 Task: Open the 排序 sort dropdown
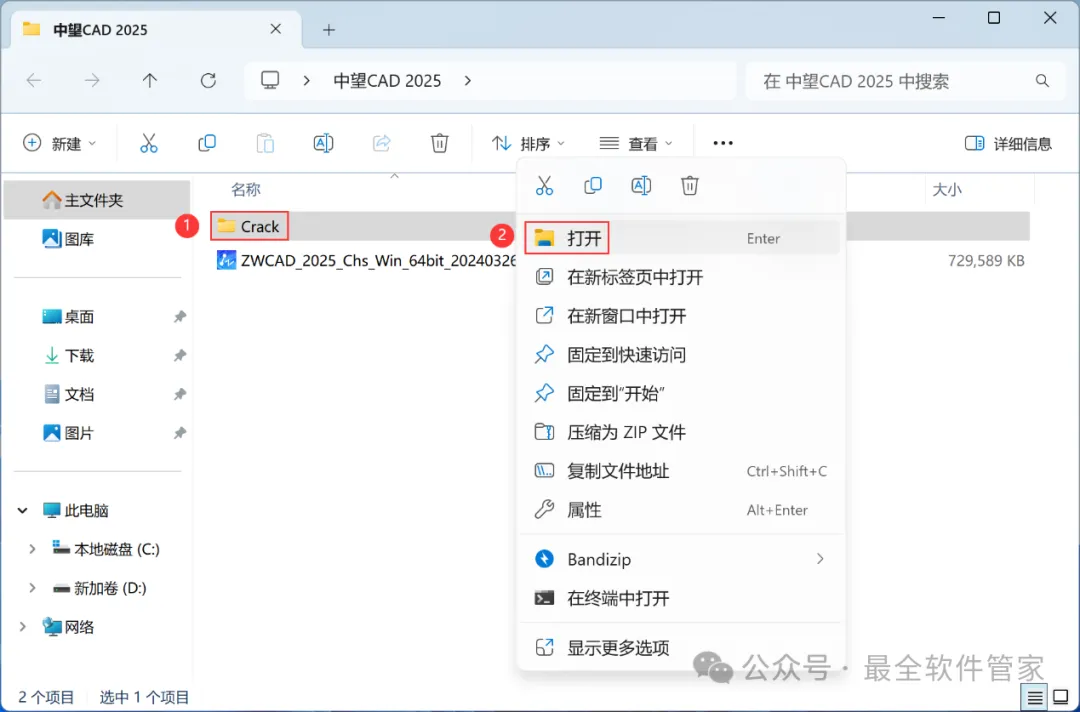tap(528, 143)
